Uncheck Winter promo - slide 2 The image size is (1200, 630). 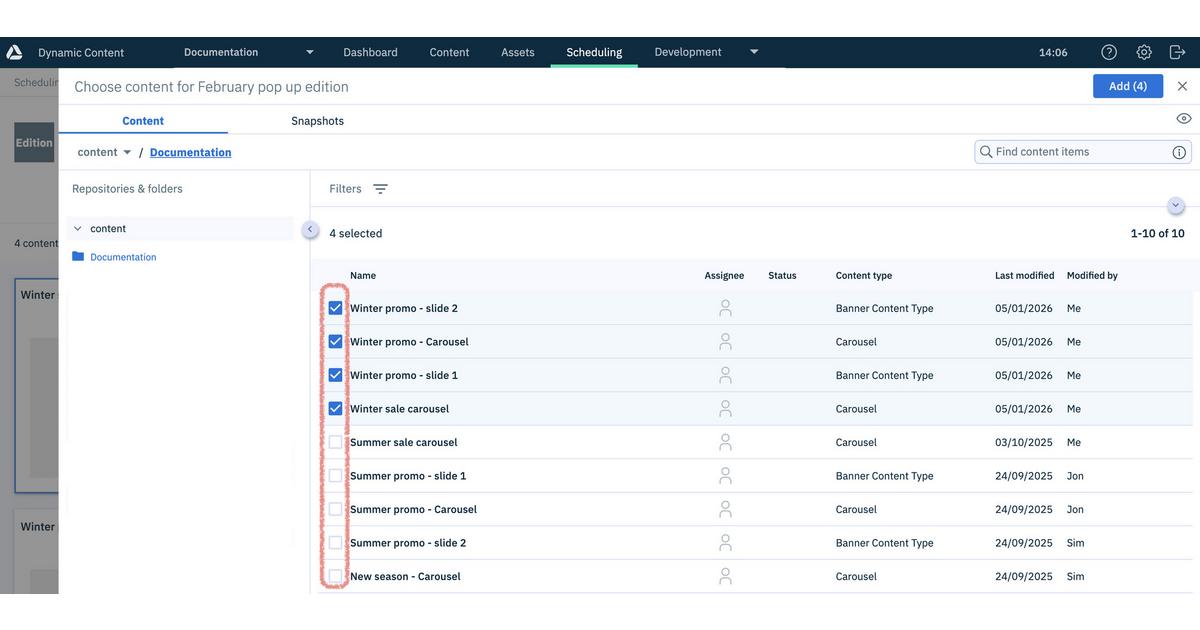pos(335,308)
